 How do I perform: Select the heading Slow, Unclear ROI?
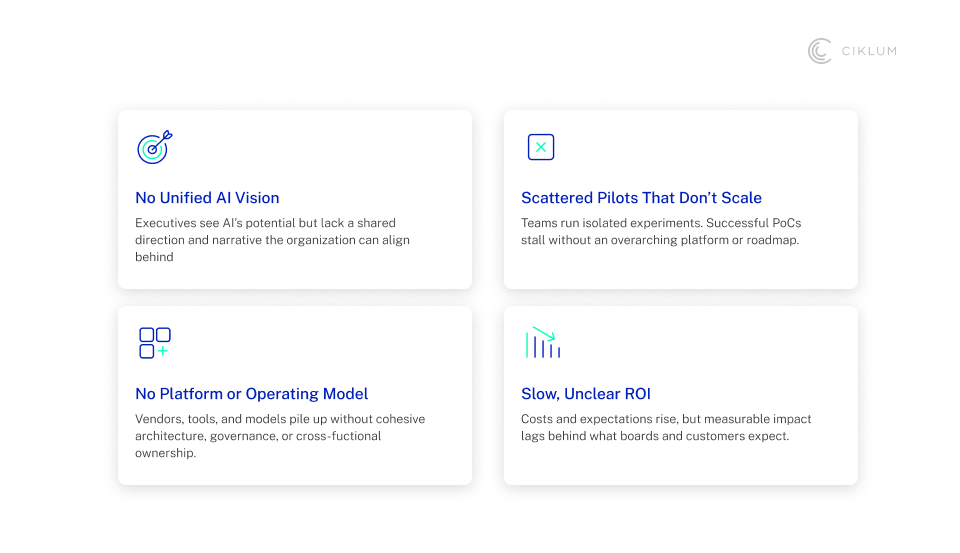coord(586,394)
